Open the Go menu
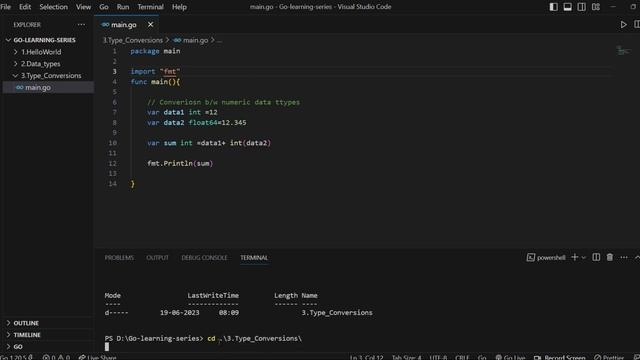Image resolution: width=640 pixels, height=360 pixels. click(104, 7)
